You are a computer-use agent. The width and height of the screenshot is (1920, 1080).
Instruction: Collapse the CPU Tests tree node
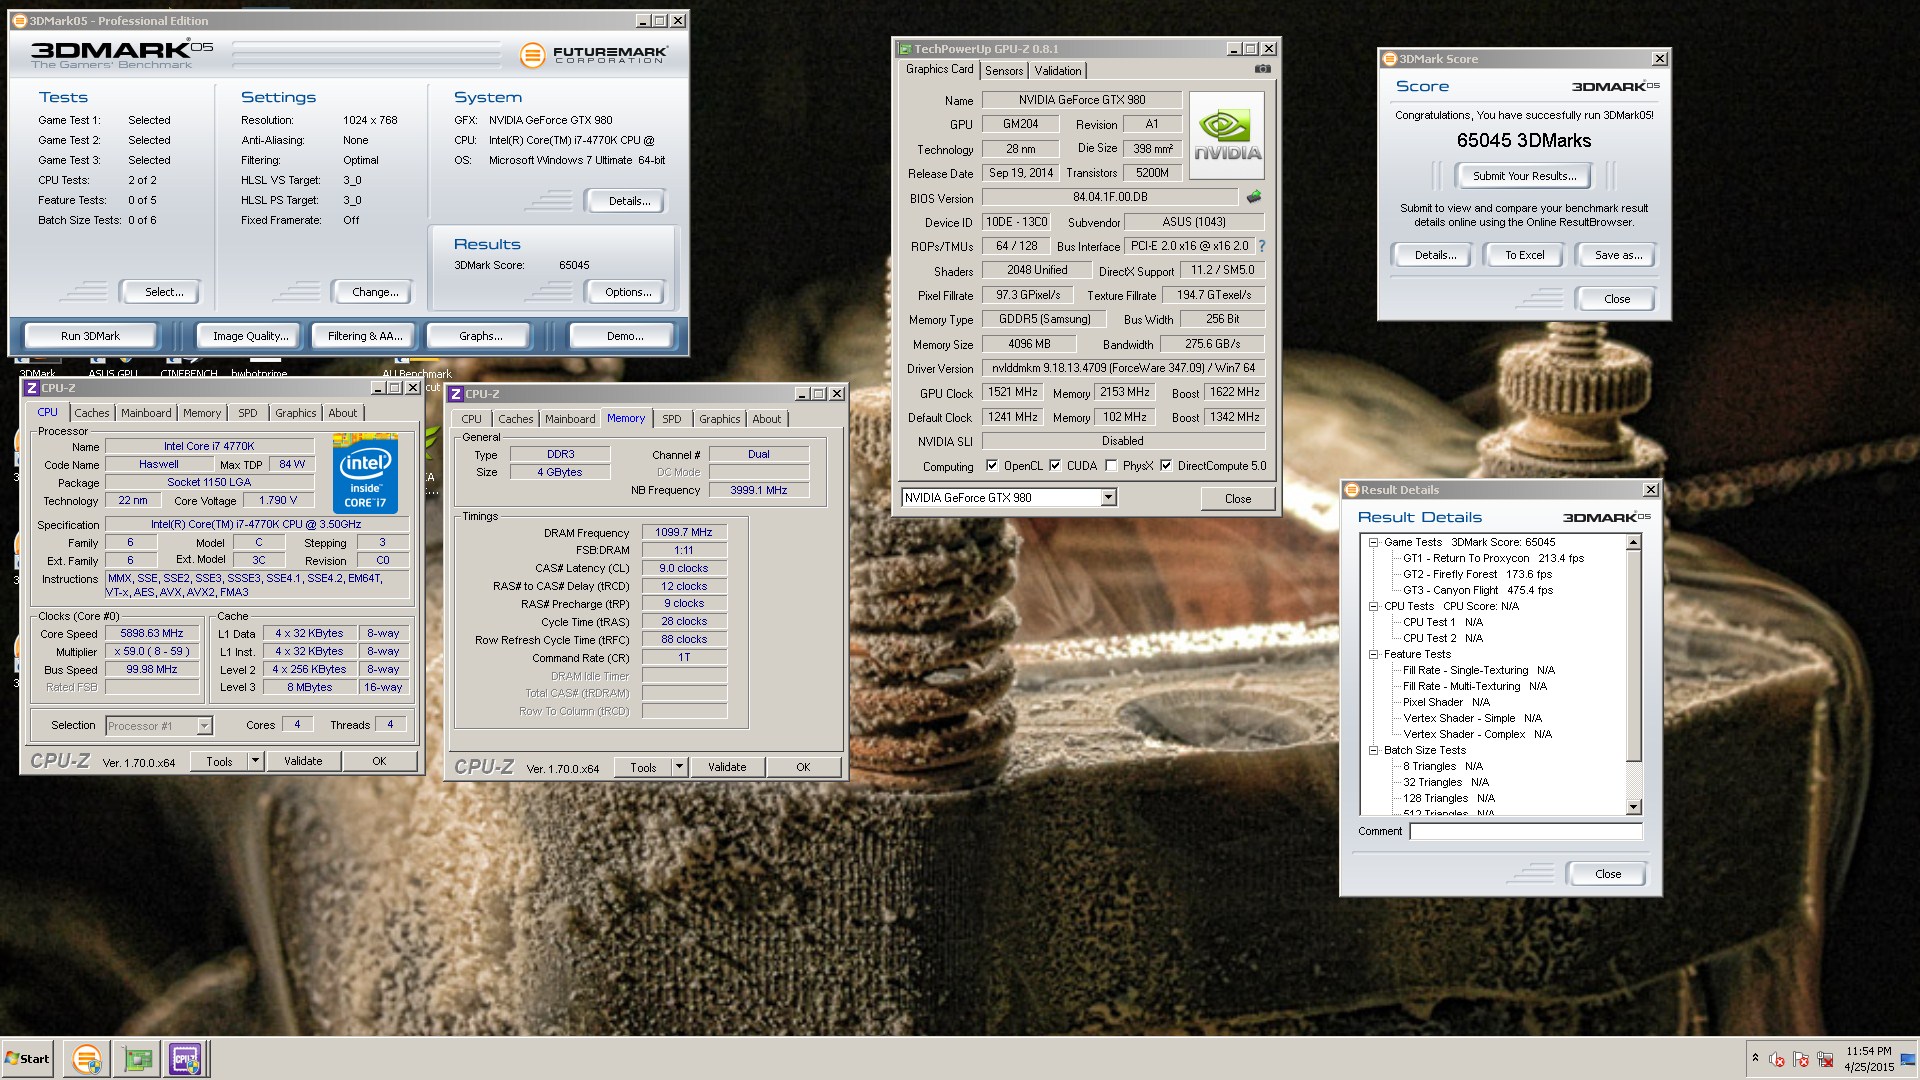pos(1373,607)
